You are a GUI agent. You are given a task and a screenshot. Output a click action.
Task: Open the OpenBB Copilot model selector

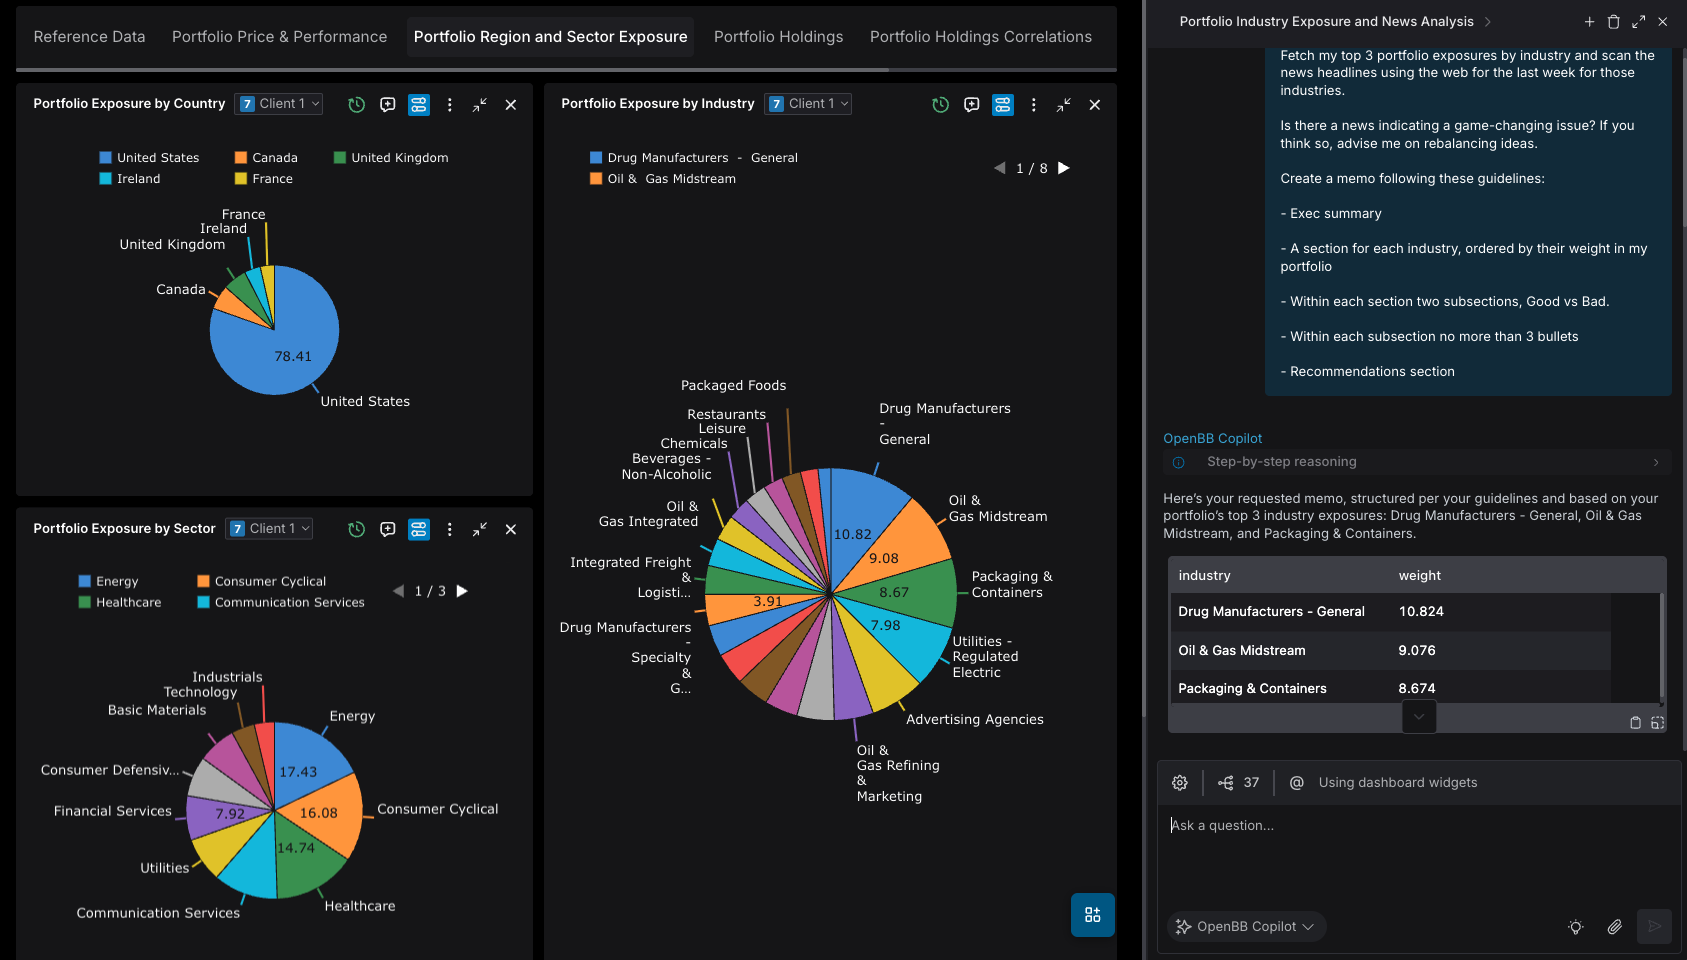tap(1246, 927)
